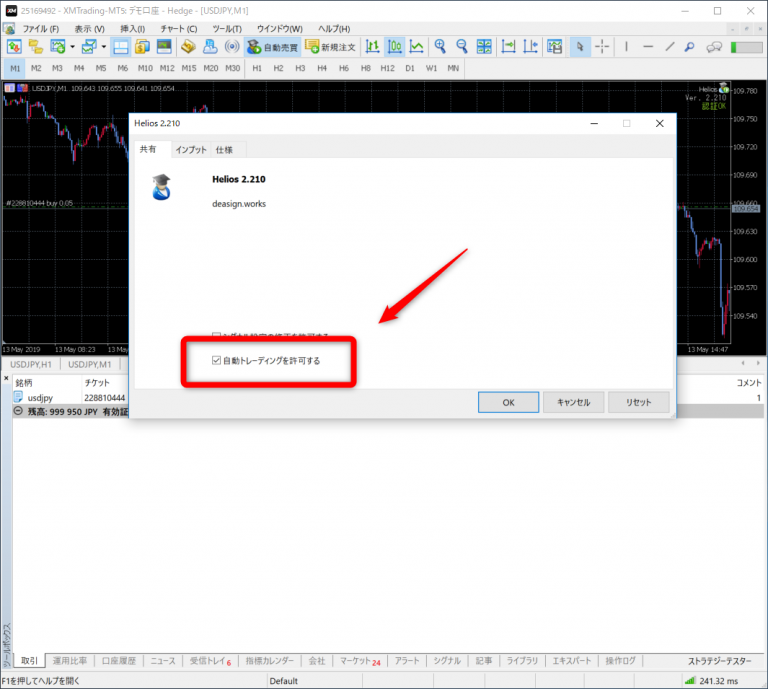This screenshot has height=689, width=768.
Task: Switch chart to line chart display
Action: [416, 47]
